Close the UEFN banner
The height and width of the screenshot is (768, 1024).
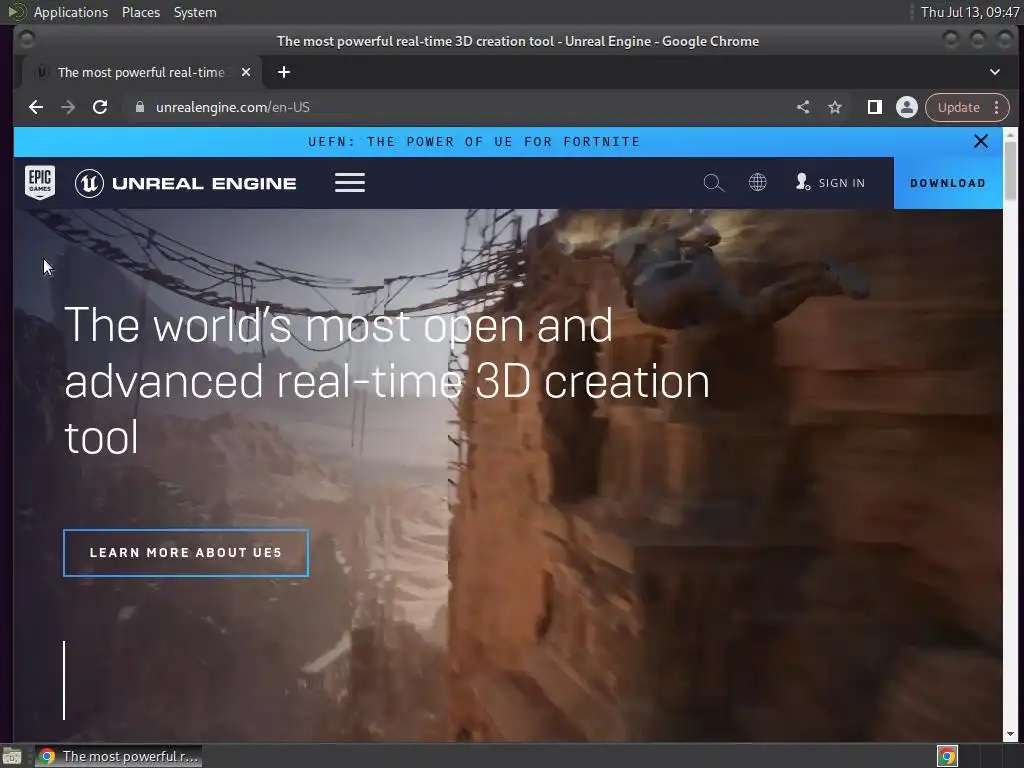pos(980,141)
